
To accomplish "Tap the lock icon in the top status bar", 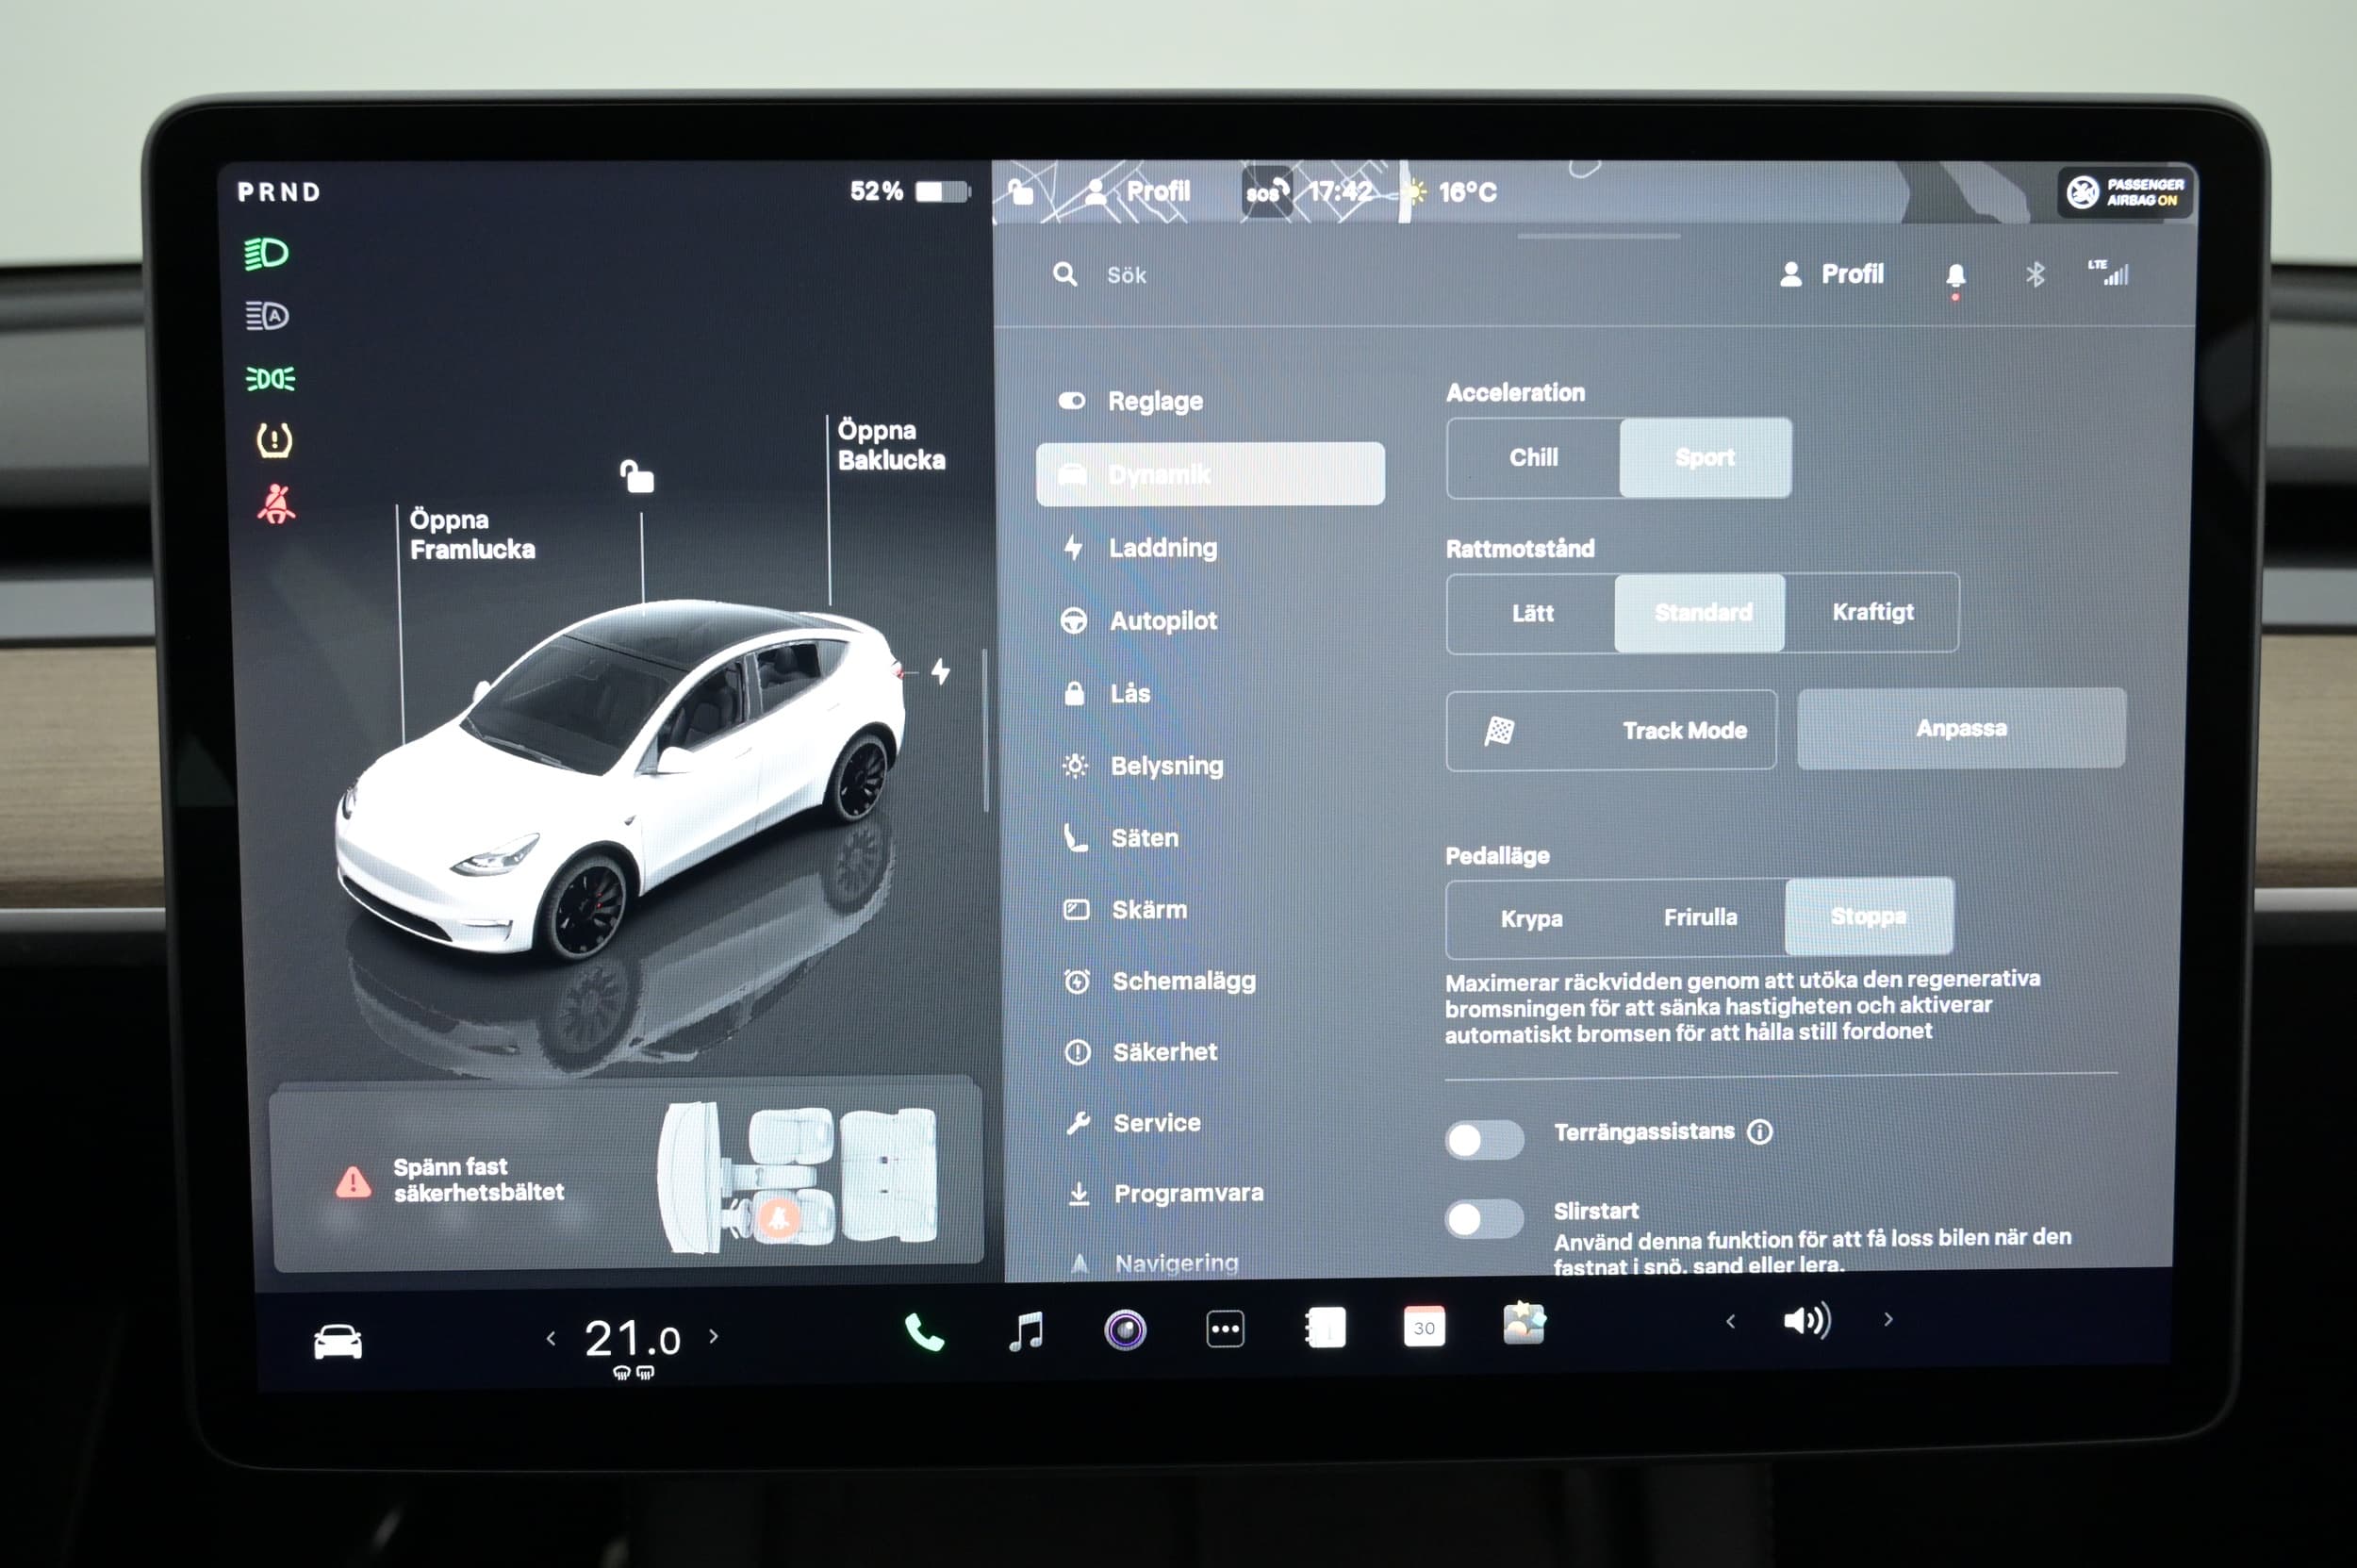I will [1020, 191].
